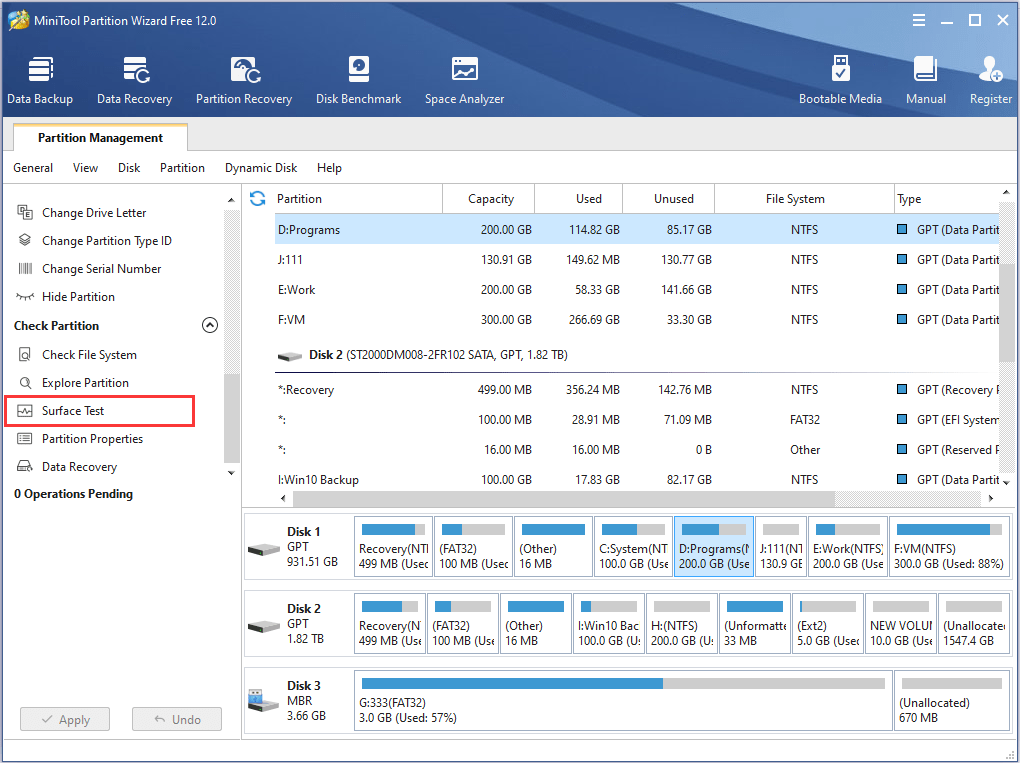Open the Disk menu
This screenshot has width=1020, height=763.
click(128, 167)
